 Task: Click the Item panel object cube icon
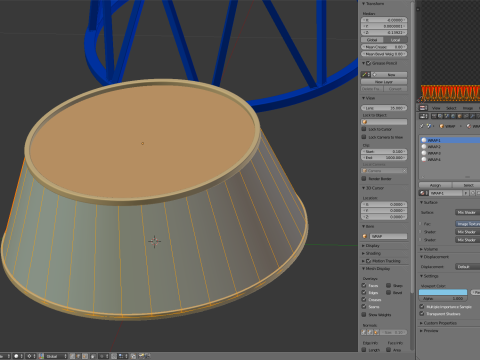[x=365, y=236]
